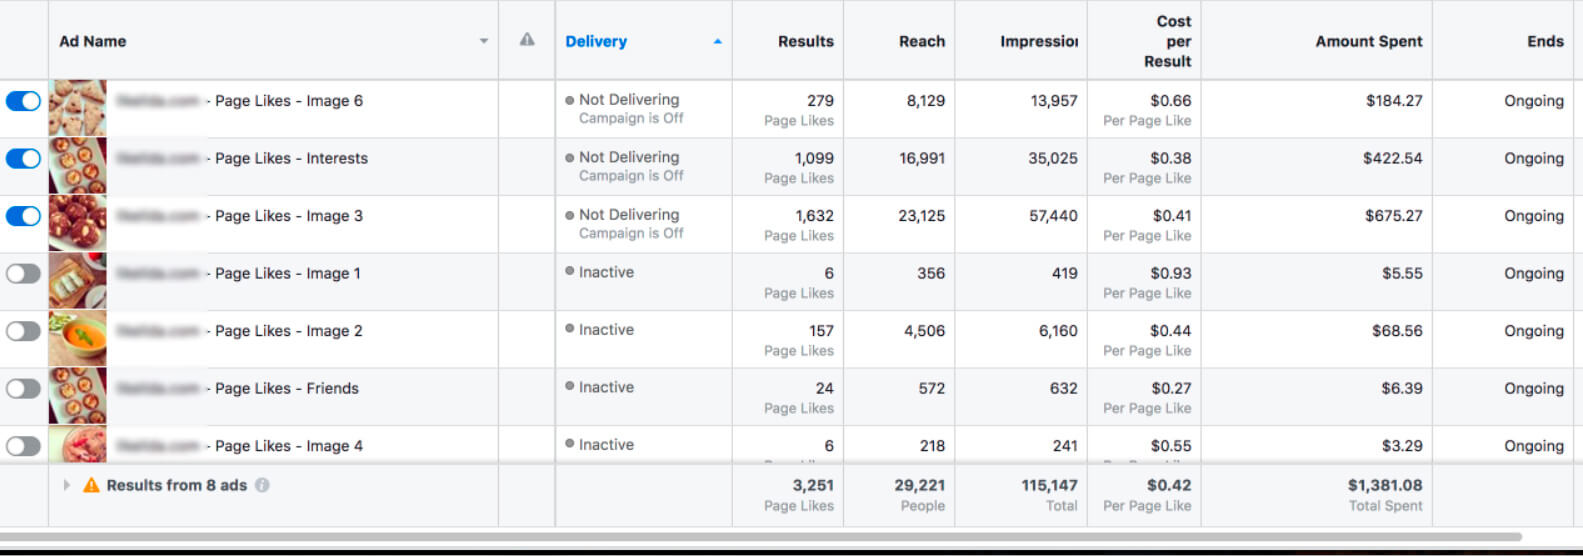The image size is (1583, 556).
Task: Sort by the Amount Spent column header
Action: coord(1368,41)
